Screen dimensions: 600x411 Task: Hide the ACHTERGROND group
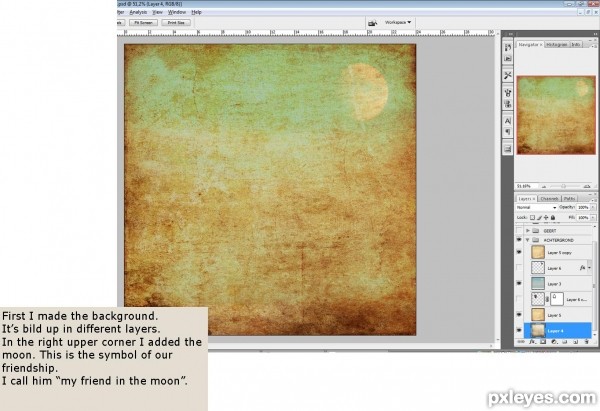[x=519, y=240]
